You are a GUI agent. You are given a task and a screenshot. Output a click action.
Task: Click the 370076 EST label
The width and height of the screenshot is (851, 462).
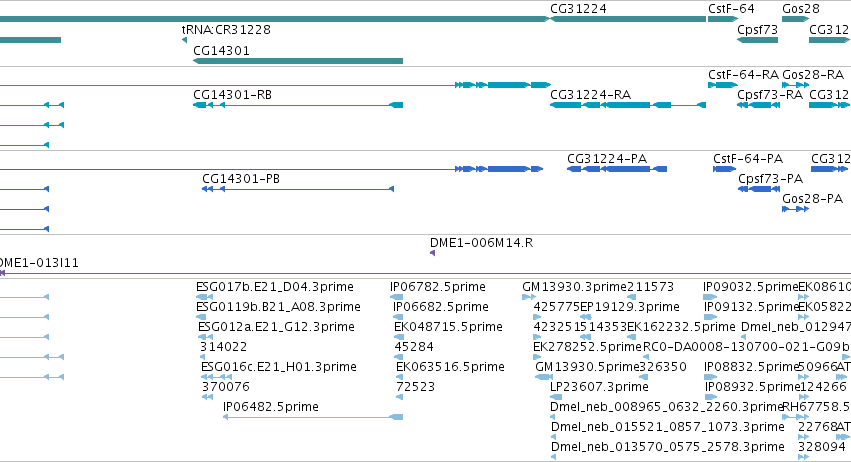pyautogui.click(x=226, y=387)
